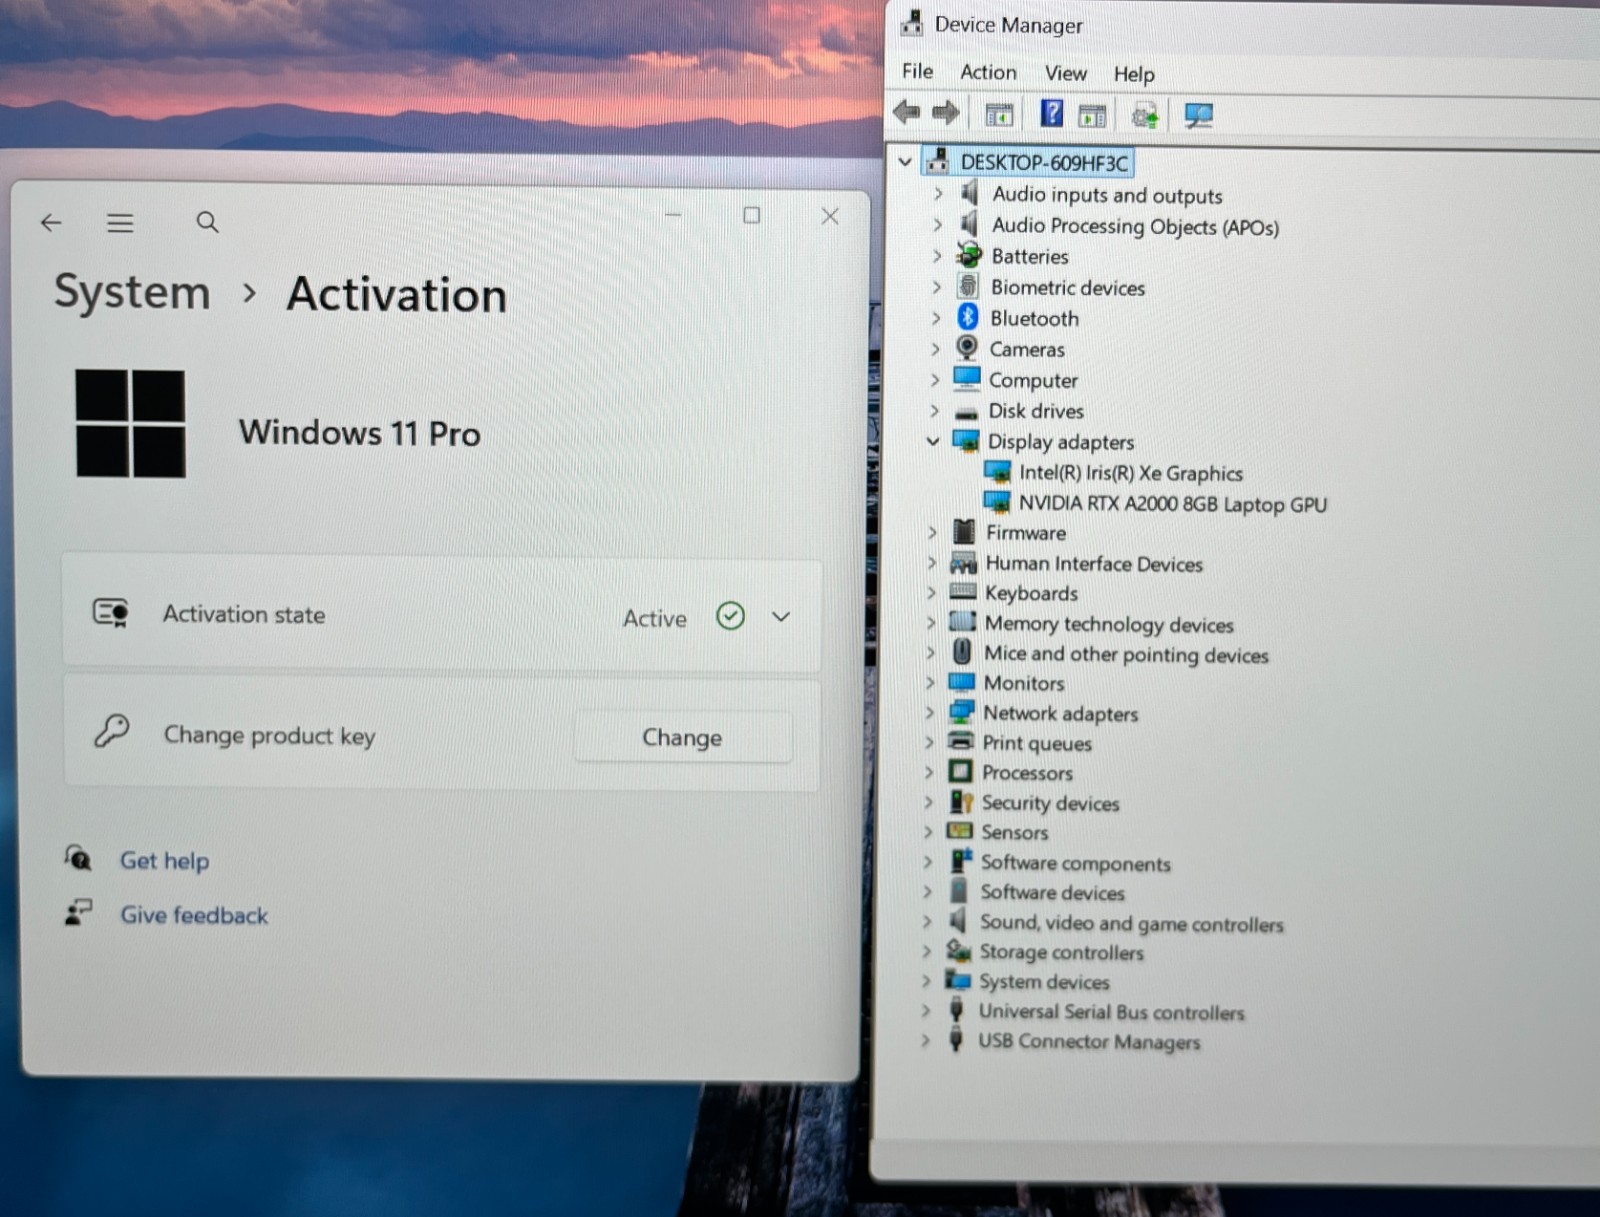Click the Settings back arrow icon
This screenshot has width=1600, height=1217.
click(51, 222)
